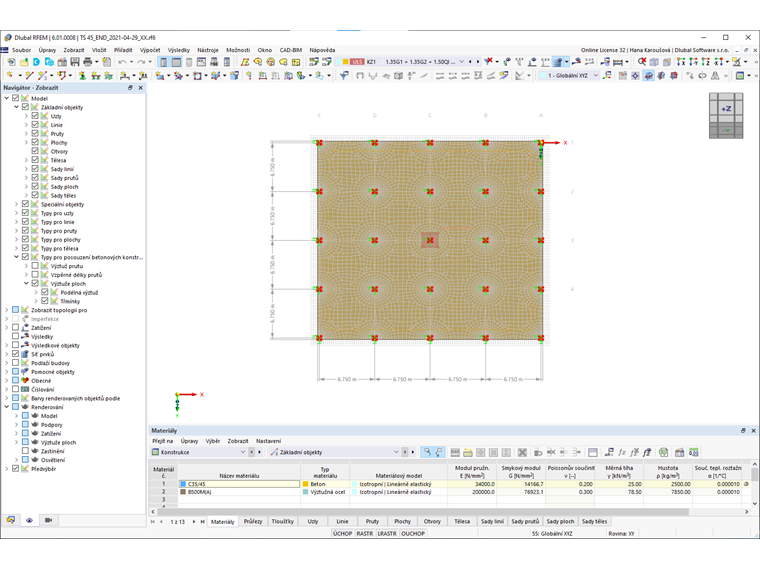Viewport: 760px width, 570px height.
Task: Collapse the Model tree node
Action: coord(7,98)
